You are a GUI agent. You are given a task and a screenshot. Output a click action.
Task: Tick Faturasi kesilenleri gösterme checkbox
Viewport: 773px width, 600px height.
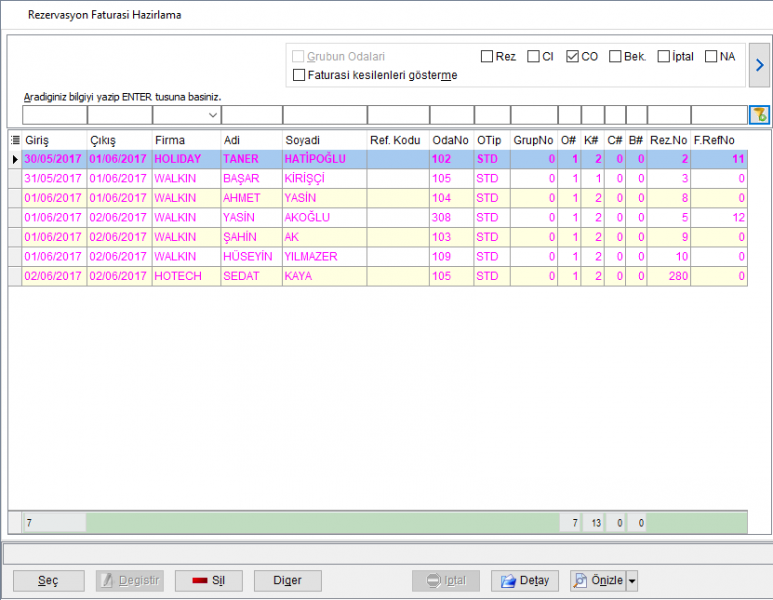click(x=299, y=75)
